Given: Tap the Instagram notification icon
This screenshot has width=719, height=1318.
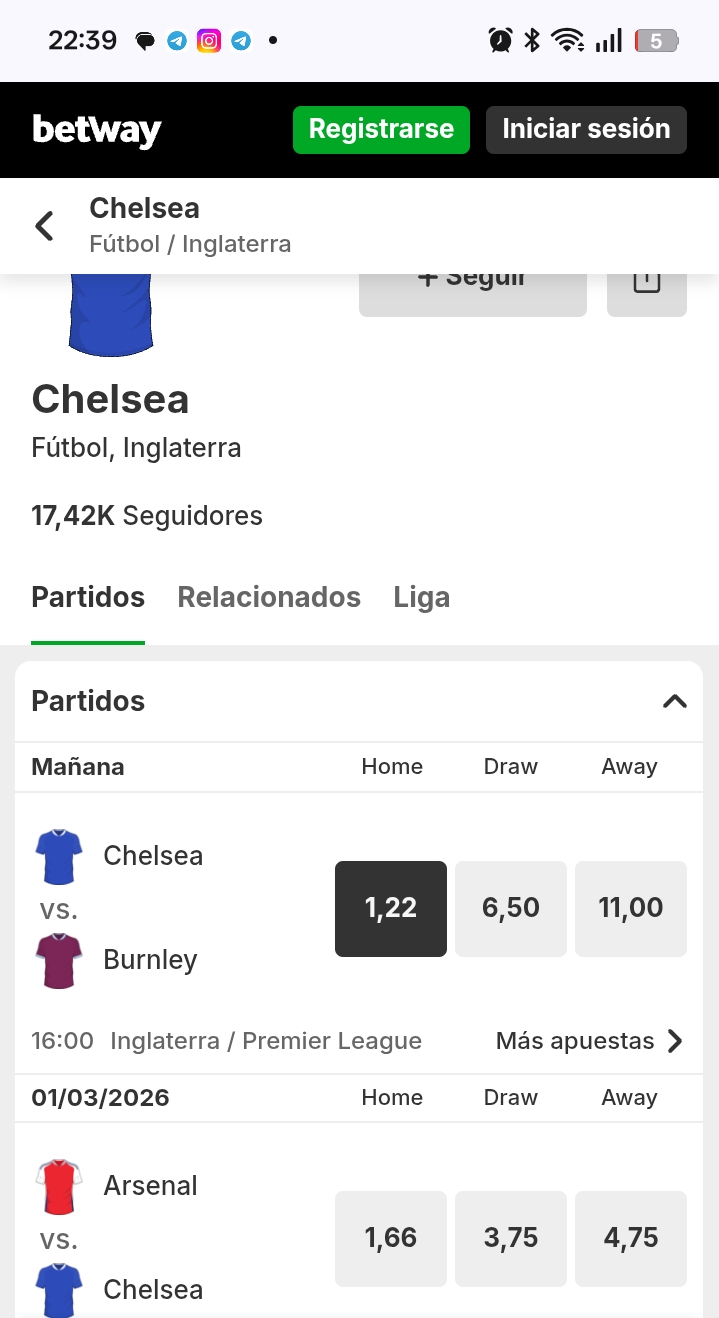Looking at the screenshot, I should pos(209,41).
